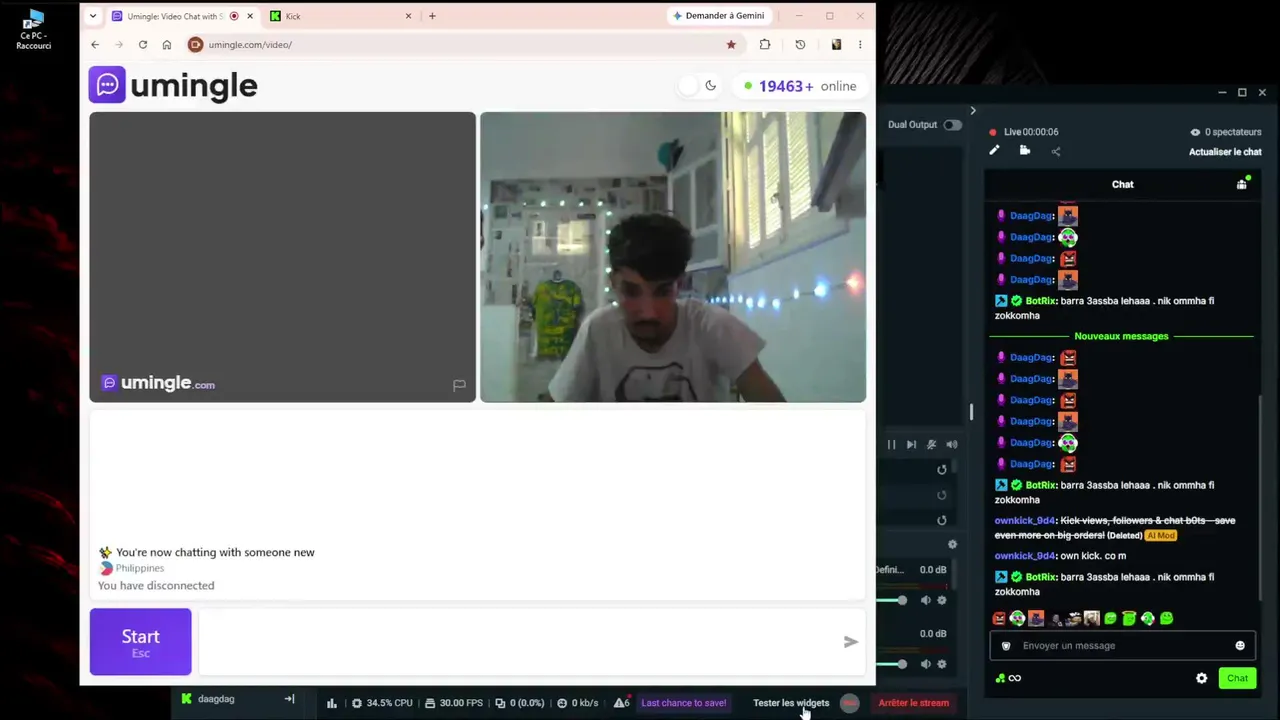Toggle Umingle dark mode switch
This screenshot has width=1280, height=720.
point(699,86)
